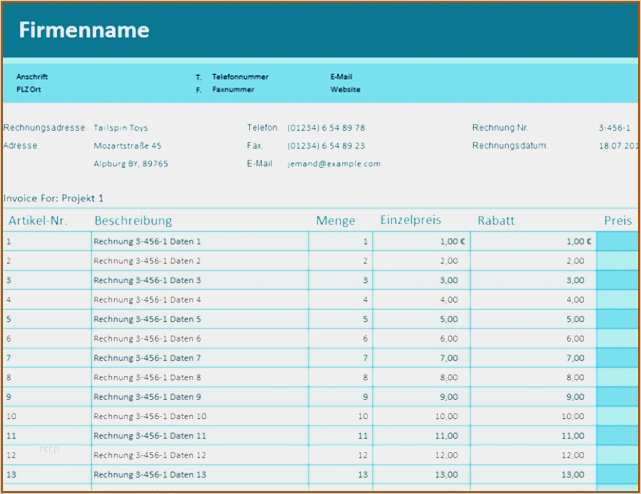Click the Menge column header
The height and width of the screenshot is (494, 641).
pyautogui.click(x=335, y=220)
